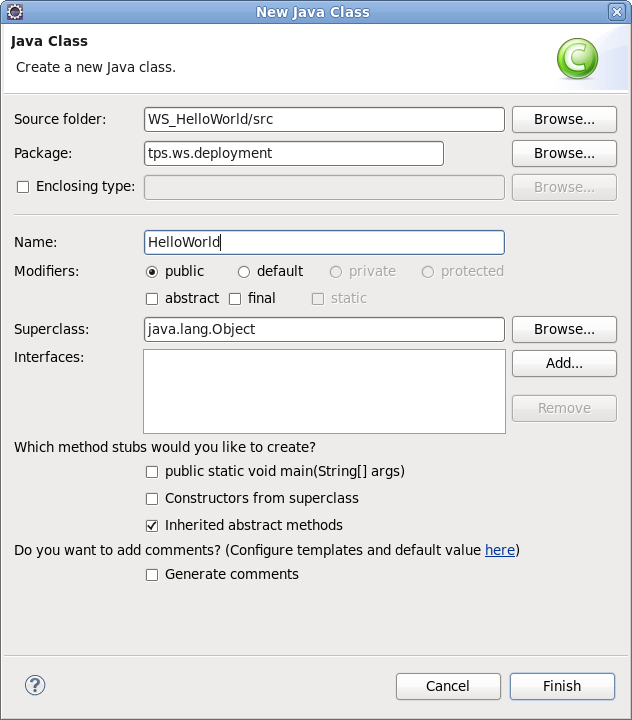Toggle the Generate comments checkbox

pos(152,575)
